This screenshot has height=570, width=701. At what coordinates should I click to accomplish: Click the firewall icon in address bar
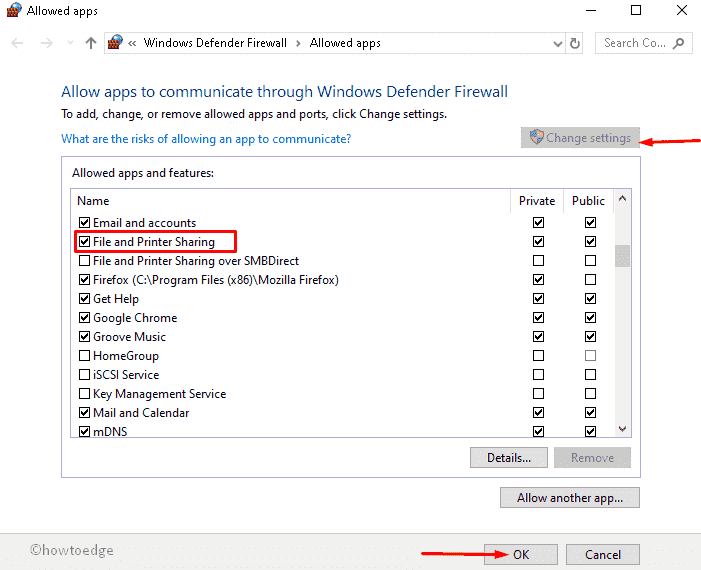(x=116, y=43)
